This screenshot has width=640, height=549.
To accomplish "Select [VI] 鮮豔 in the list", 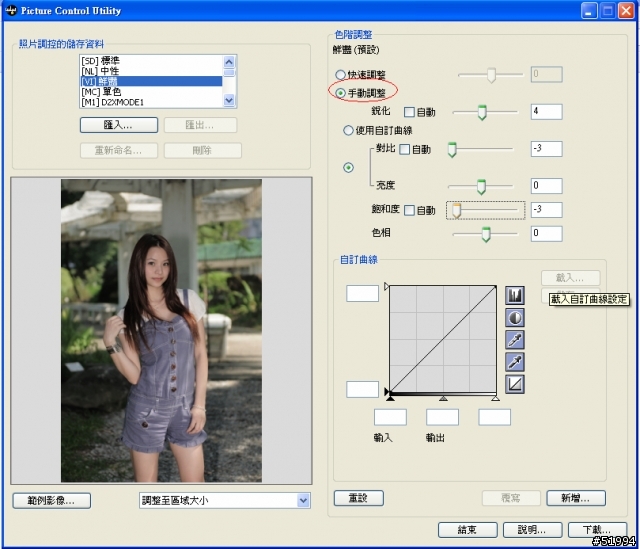I will (151, 81).
